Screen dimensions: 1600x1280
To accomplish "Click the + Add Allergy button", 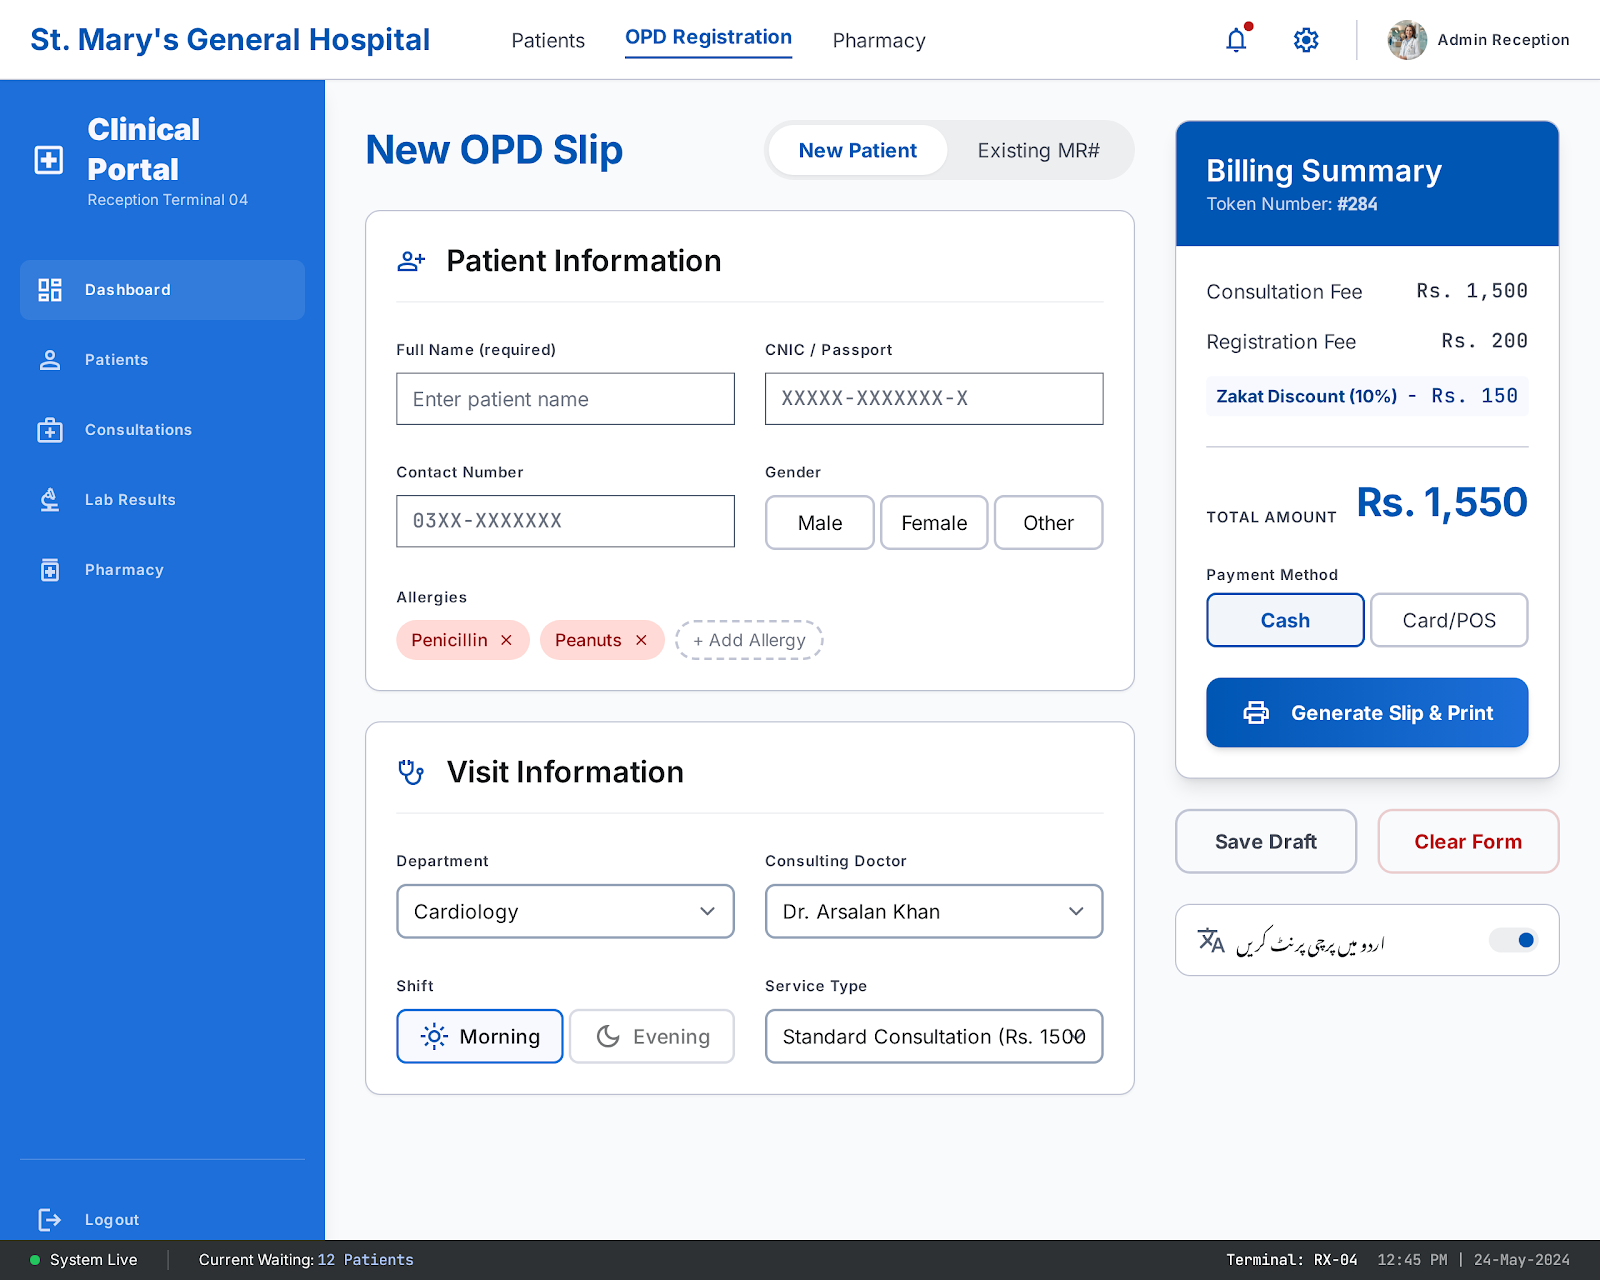I will click(x=749, y=640).
